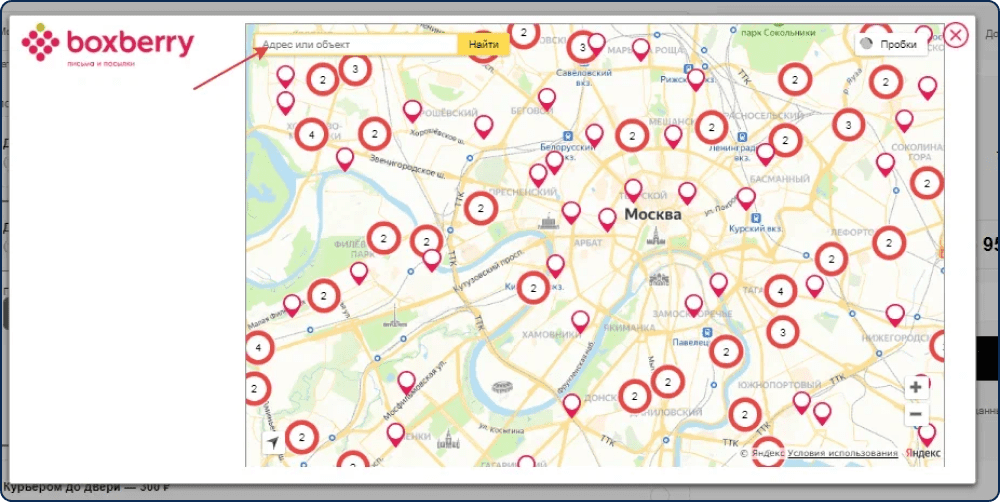Close the Boxberry map popup
The image size is (1000, 502).
[955, 35]
